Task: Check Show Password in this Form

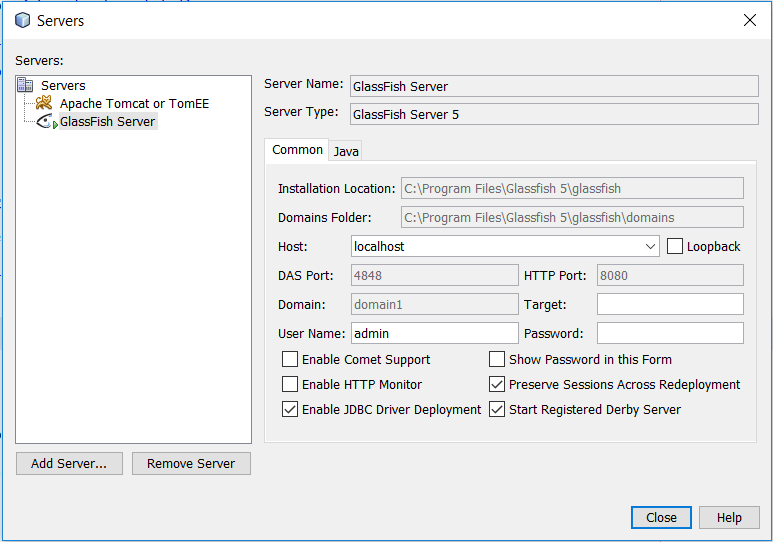Action: (497, 359)
